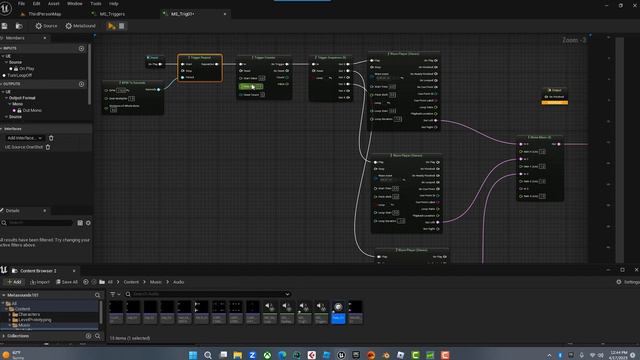Image resolution: width=640 pixels, height=360 pixels.
Task: Close the Content Browser 2 tab
Action: pyautogui.click(x=74, y=271)
